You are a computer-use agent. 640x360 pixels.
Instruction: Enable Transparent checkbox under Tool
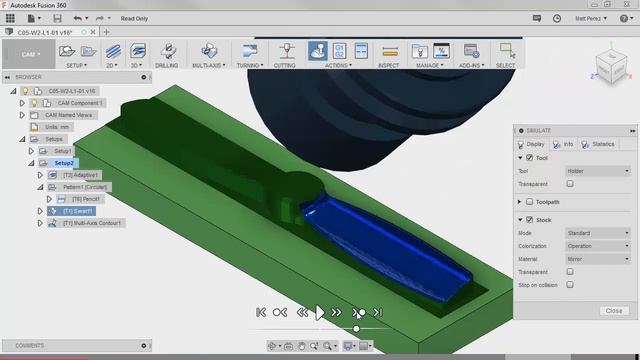570,184
